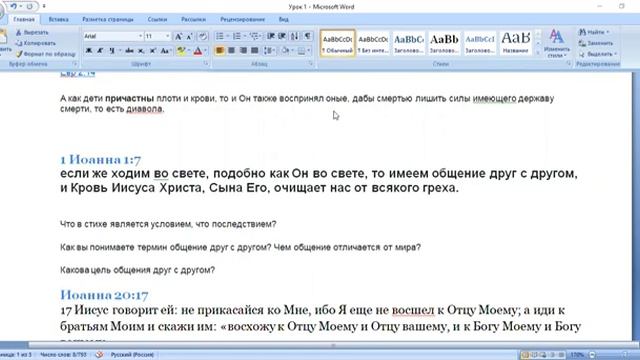Image resolution: width=640 pixels, height=360 pixels.
Task: Open the Change Case (Aa) menu
Action: pyautogui.click(x=165, y=51)
